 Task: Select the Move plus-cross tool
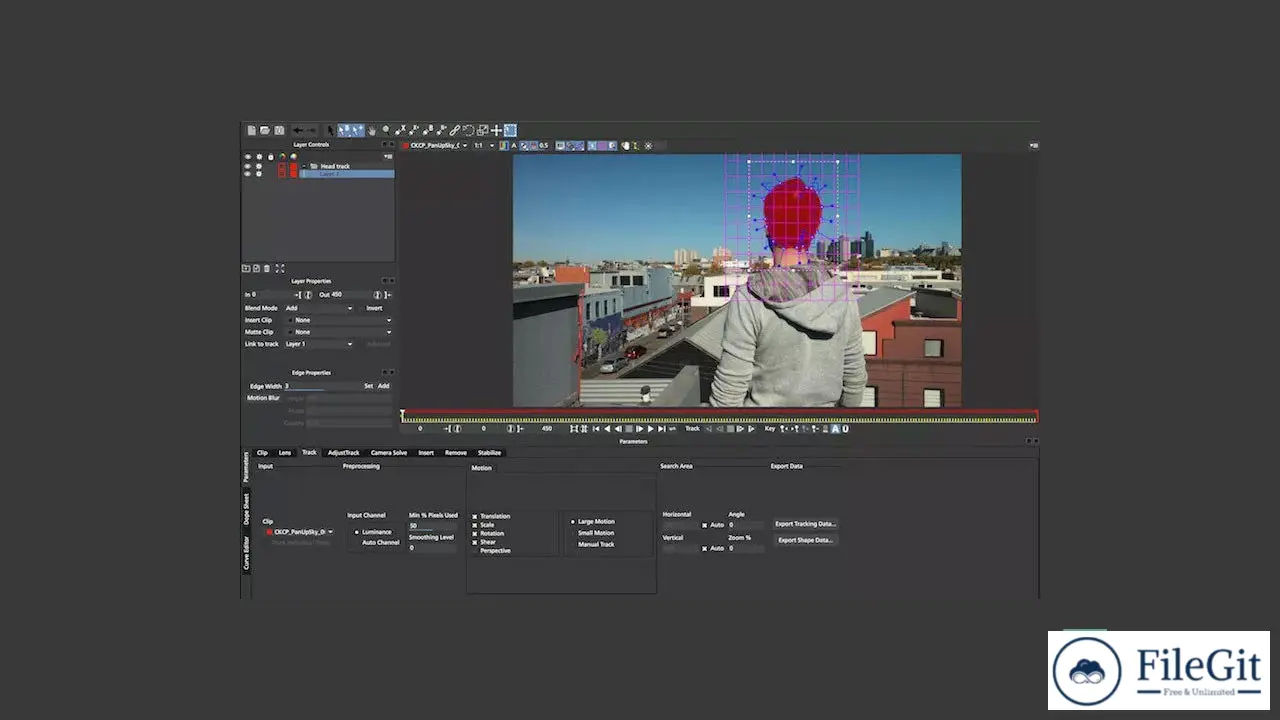pyautogui.click(x=496, y=130)
